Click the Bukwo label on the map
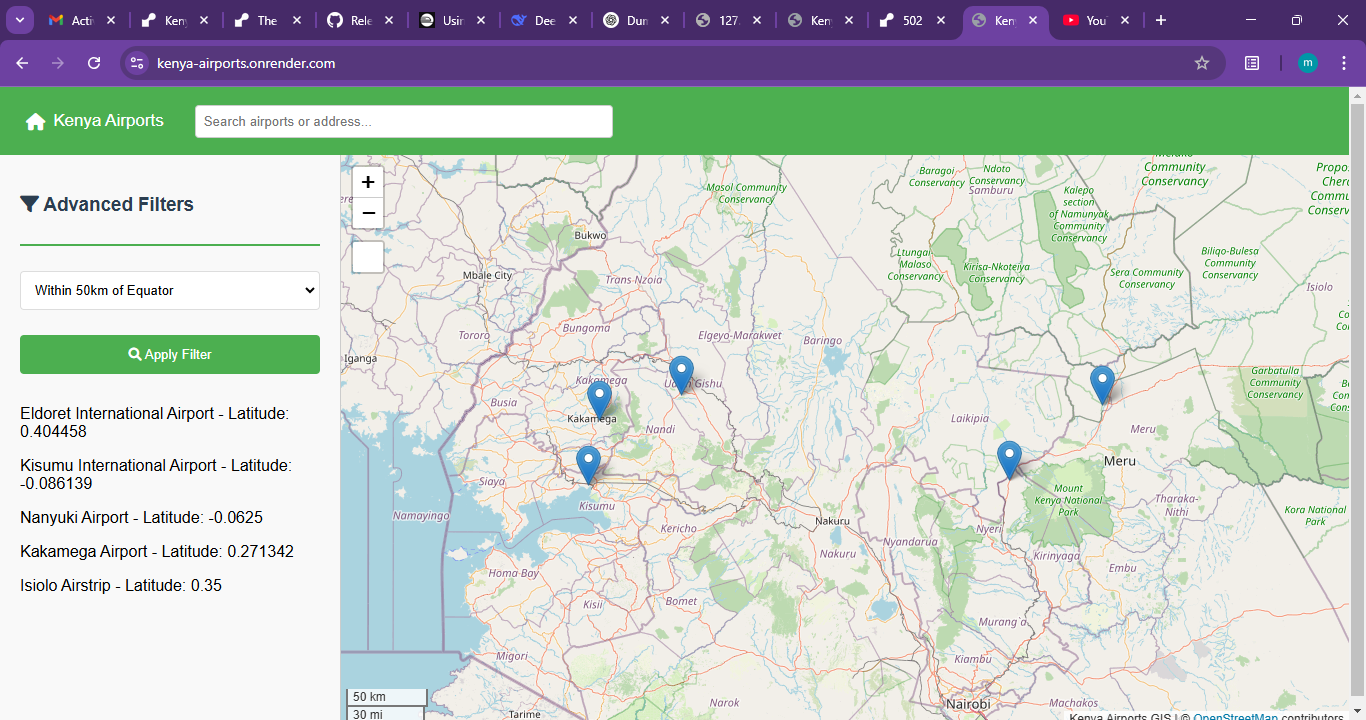 click(590, 236)
